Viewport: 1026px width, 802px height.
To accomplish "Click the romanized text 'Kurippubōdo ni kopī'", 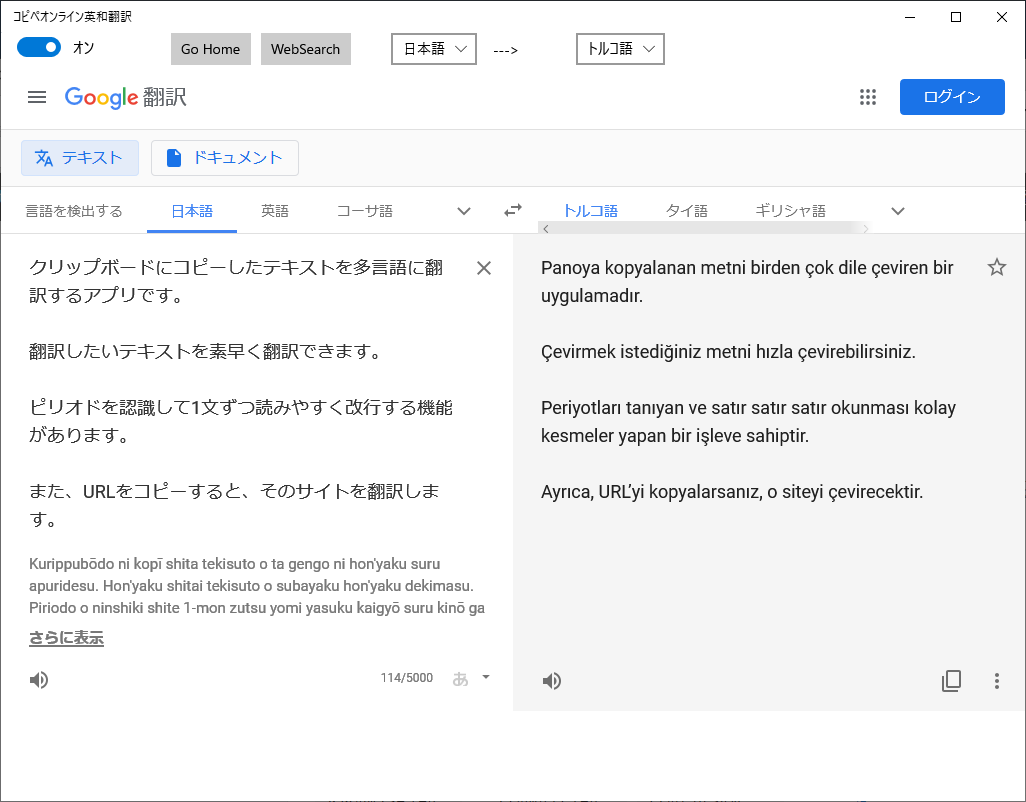I will [x=96, y=564].
